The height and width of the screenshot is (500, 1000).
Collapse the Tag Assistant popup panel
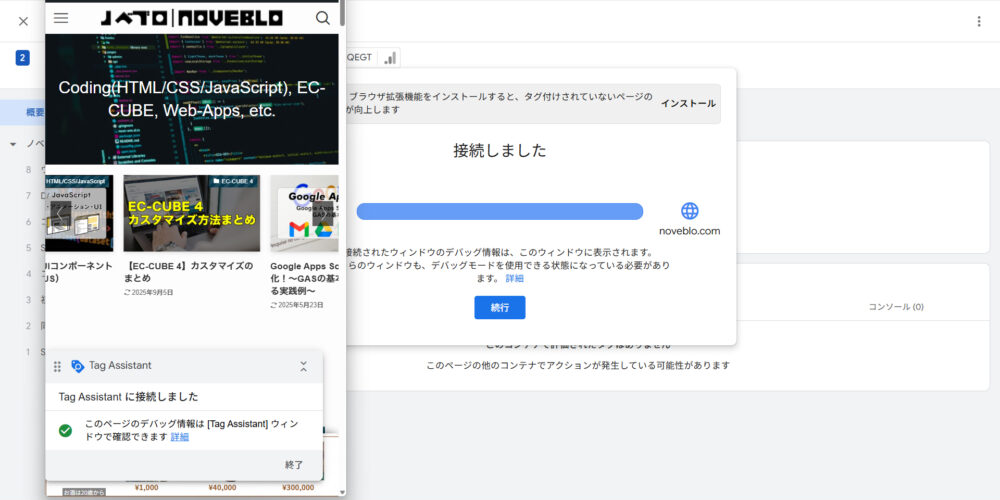click(303, 367)
